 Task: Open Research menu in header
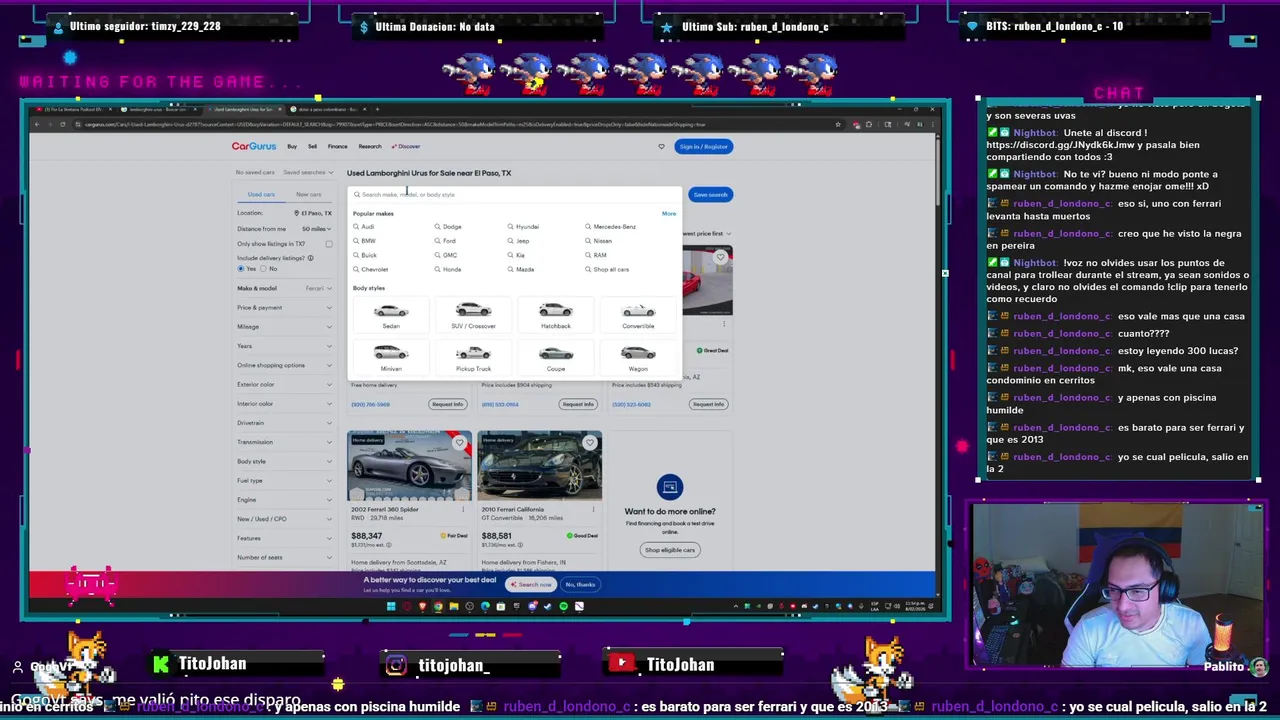(370, 147)
